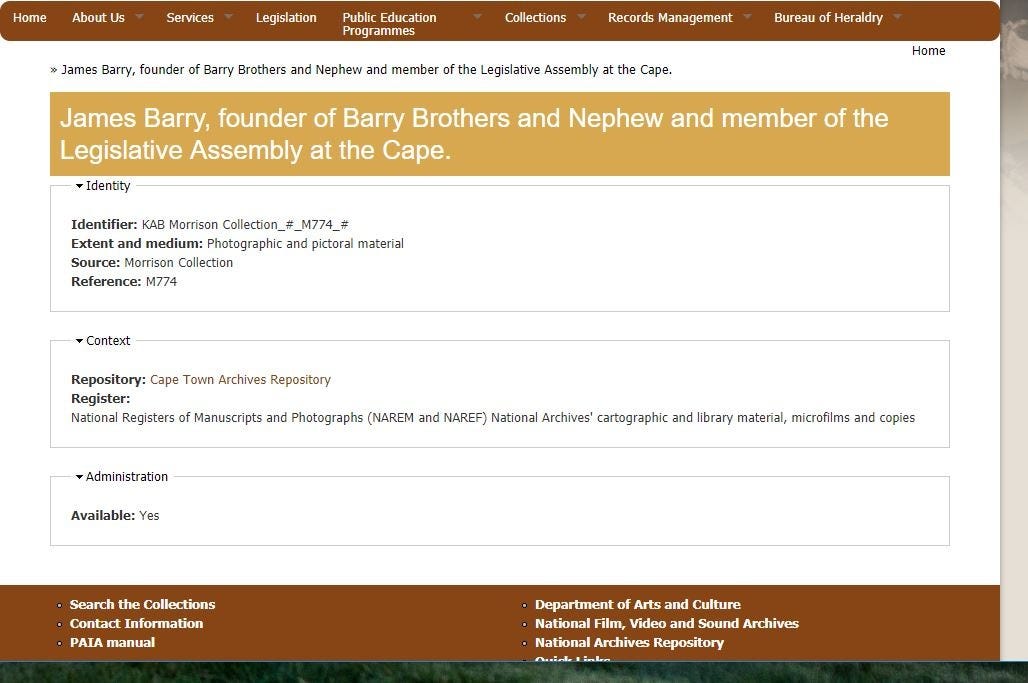Collapse the Identity section
Image resolution: width=1028 pixels, height=683 pixels.
pos(103,185)
